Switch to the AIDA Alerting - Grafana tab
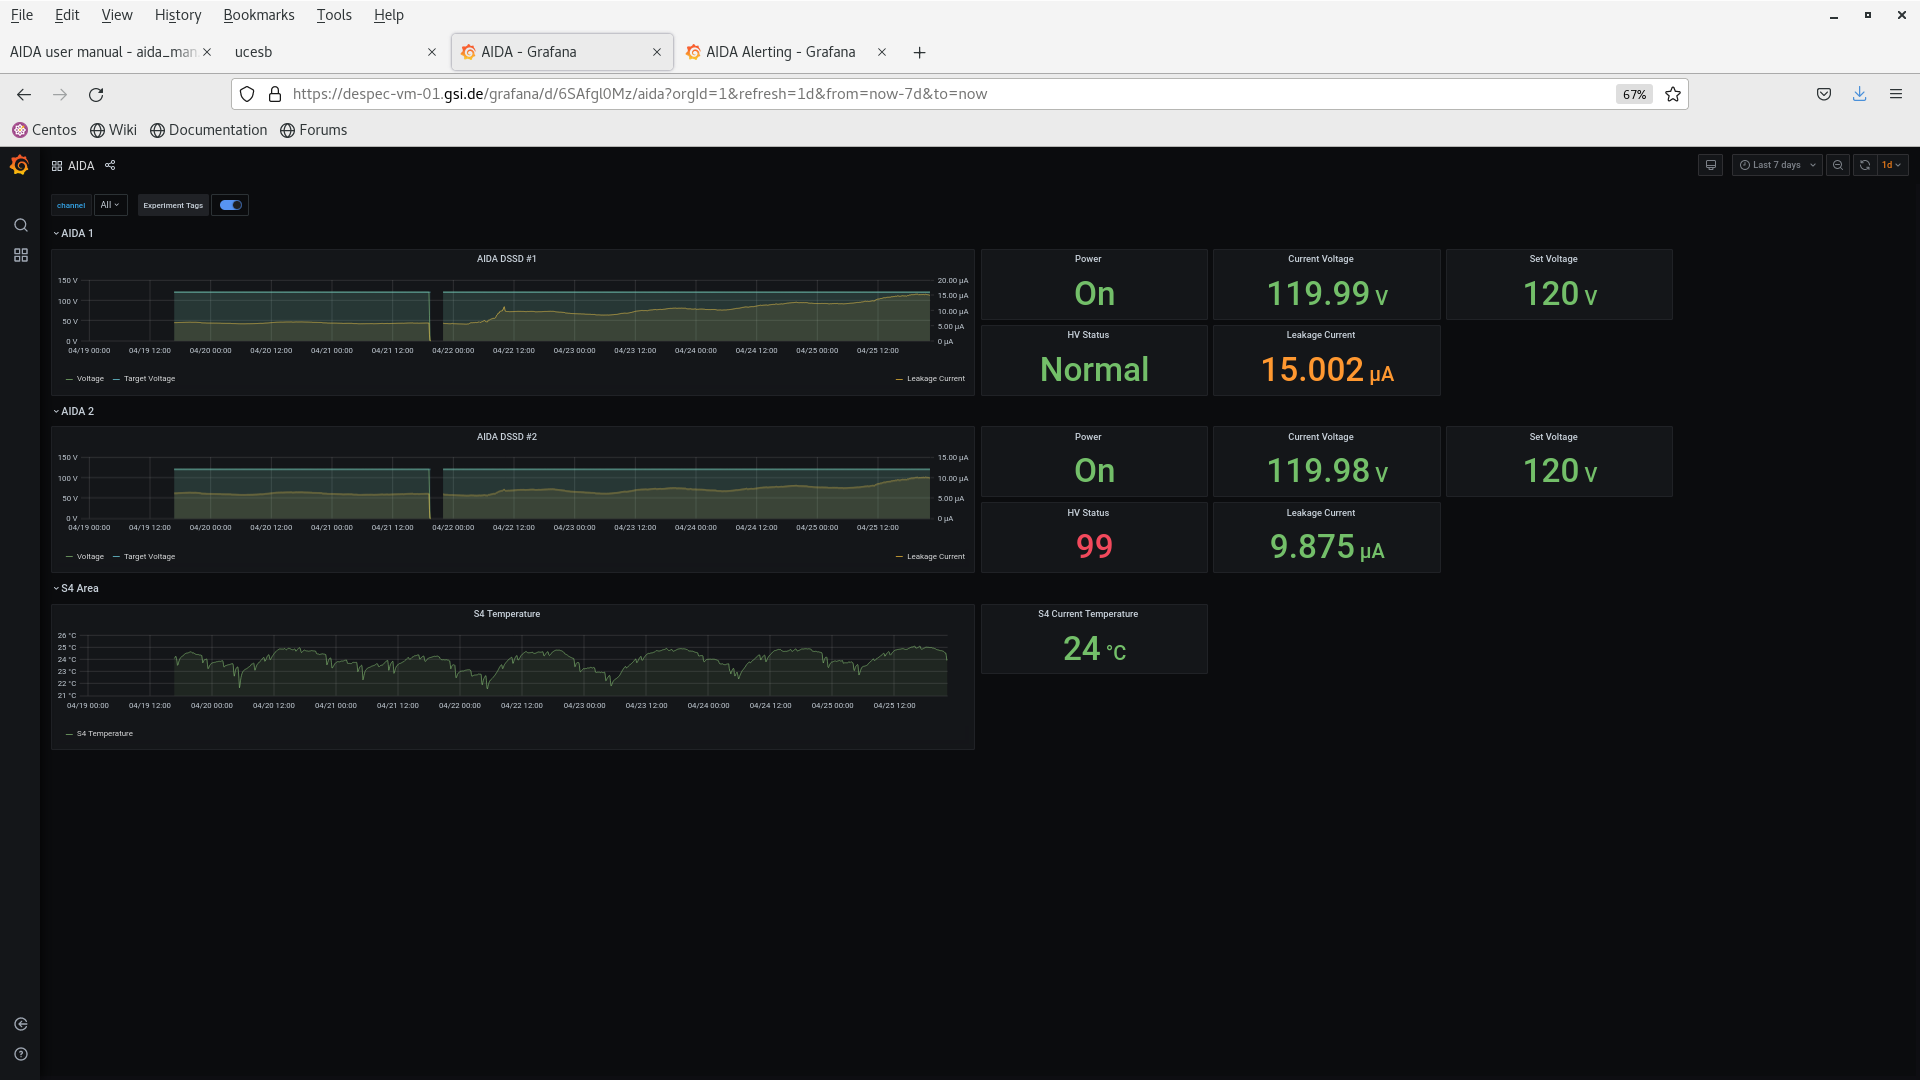Screen dimensions: 1920x1080 click(x=780, y=52)
